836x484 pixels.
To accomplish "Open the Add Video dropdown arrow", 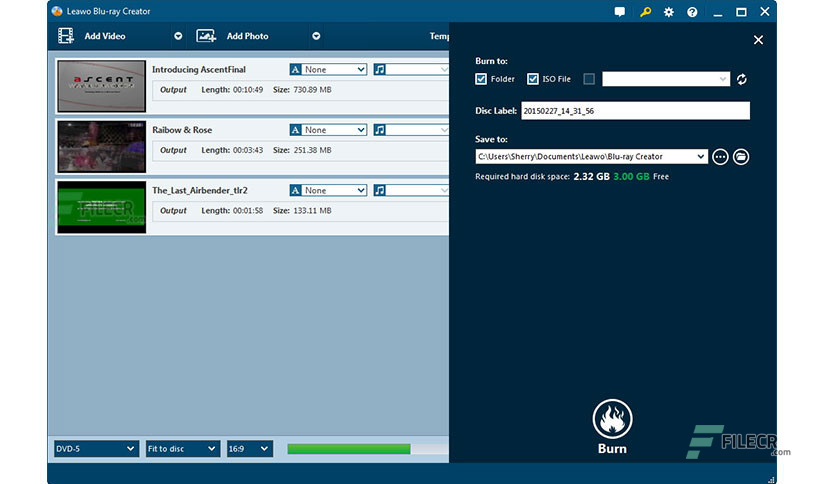I will (178, 36).
